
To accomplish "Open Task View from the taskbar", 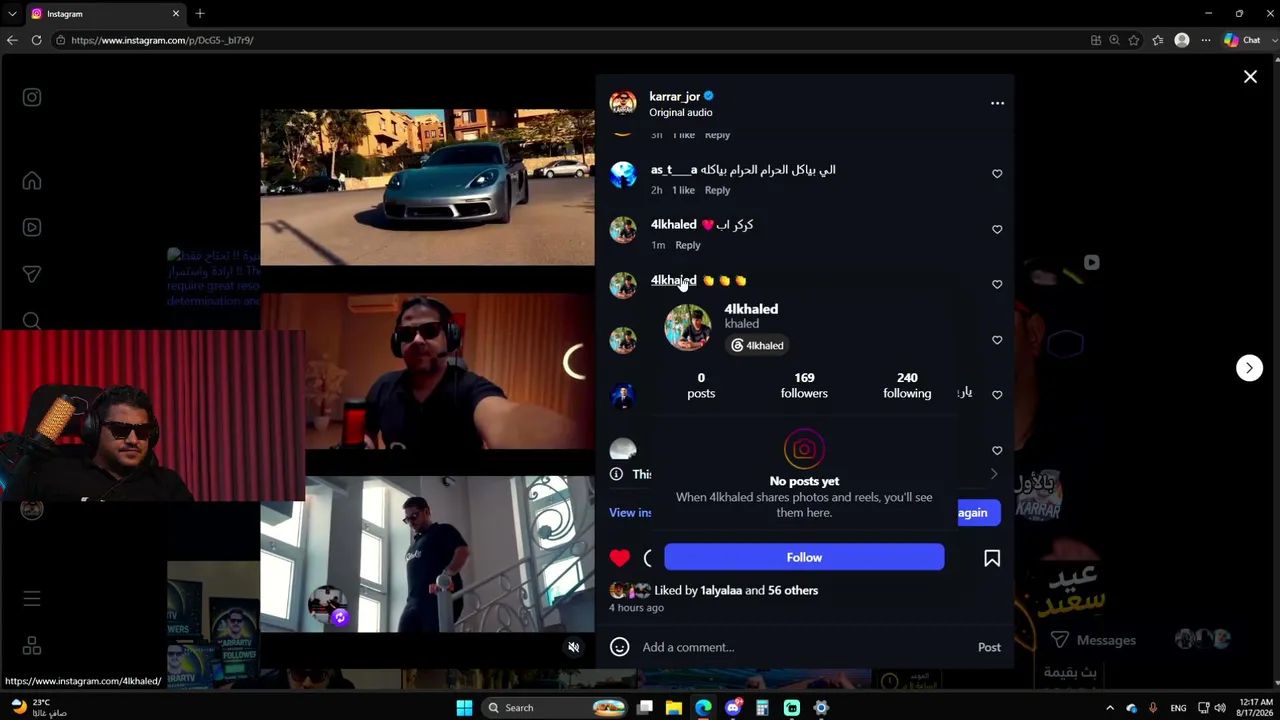I will 645,708.
